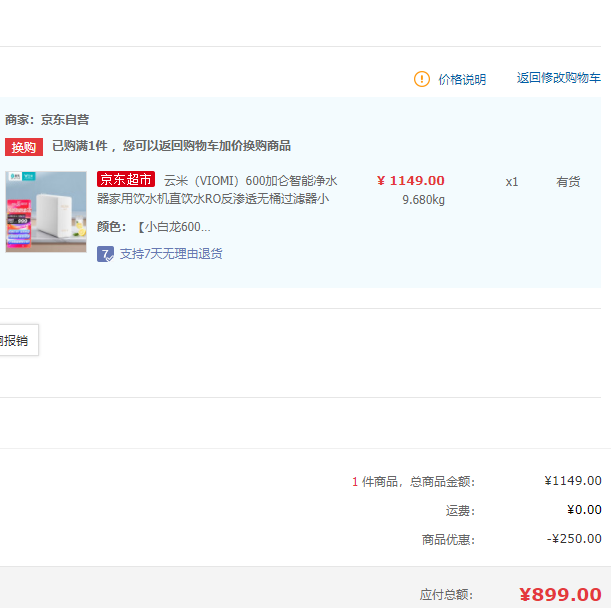This screenshot has width=611, height=608.
Task: Click the x1 quantity text
Action: [512, 182]
